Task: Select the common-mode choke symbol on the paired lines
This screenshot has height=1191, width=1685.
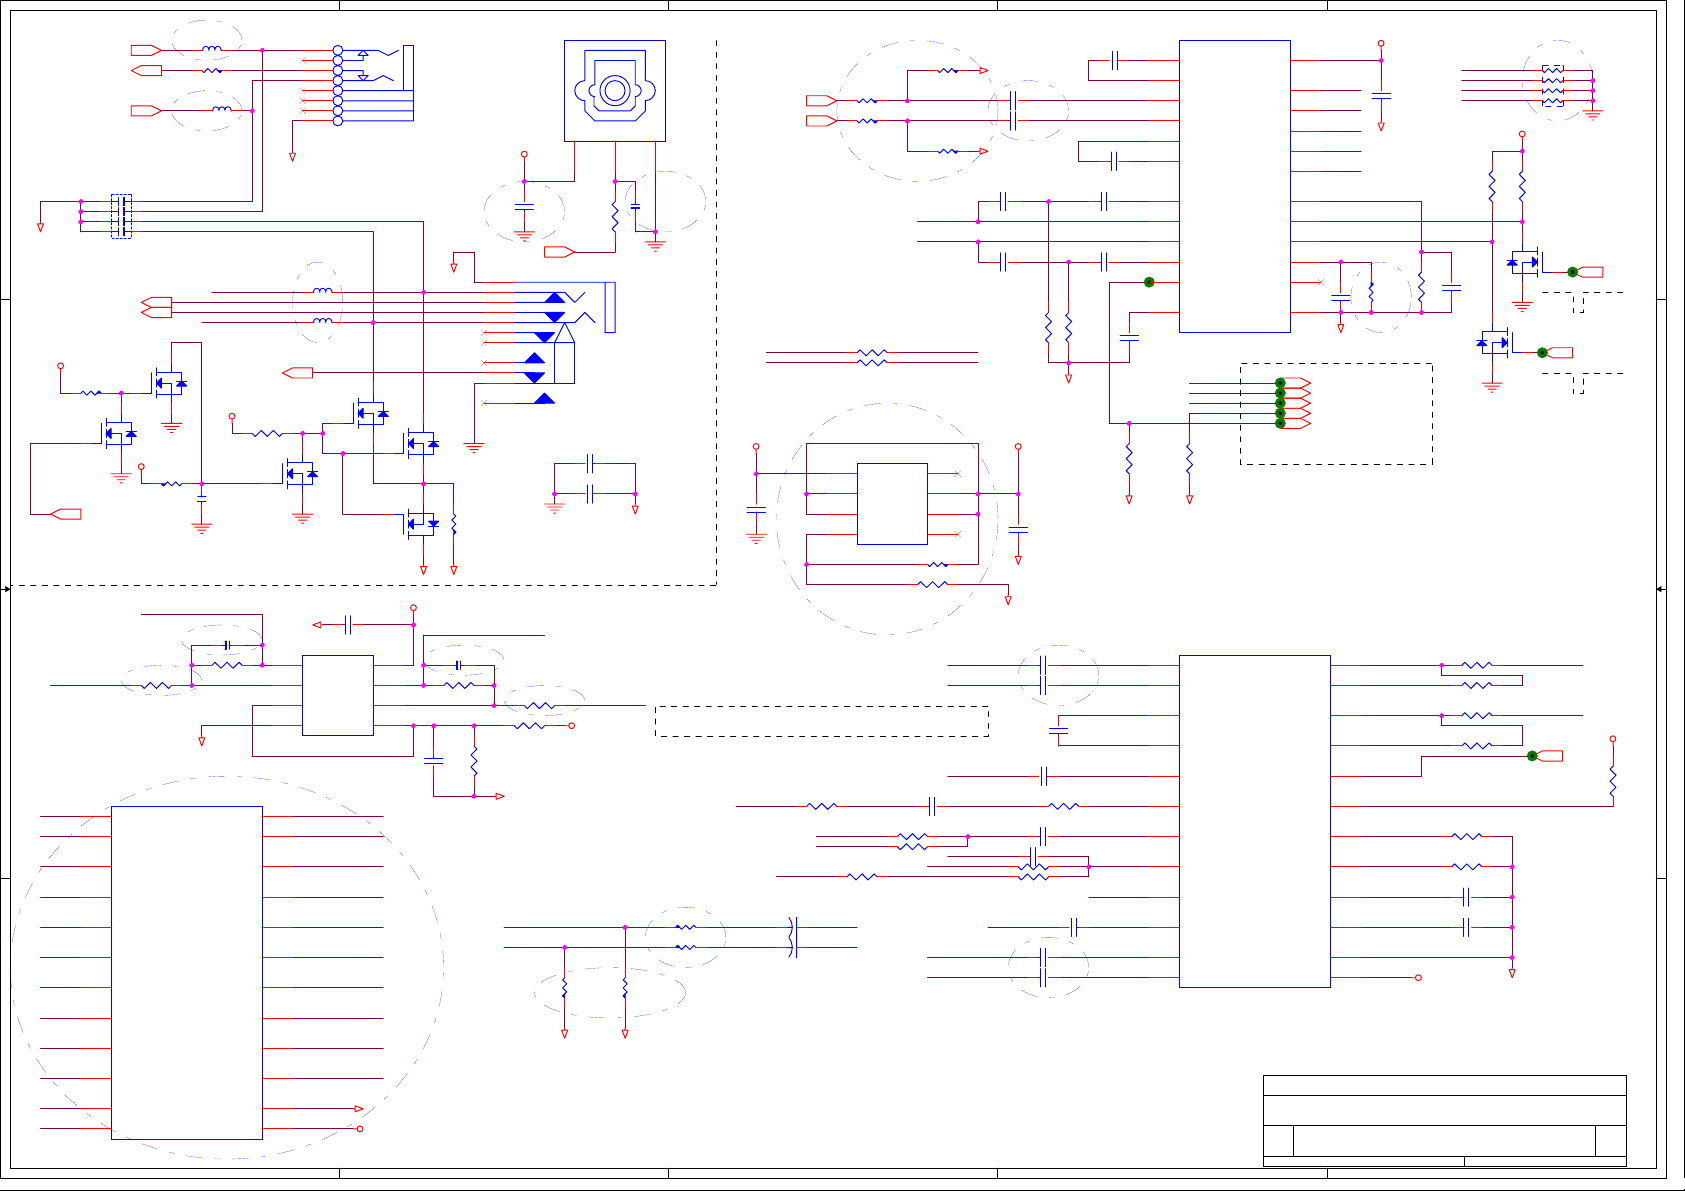Action: point(794,937)
